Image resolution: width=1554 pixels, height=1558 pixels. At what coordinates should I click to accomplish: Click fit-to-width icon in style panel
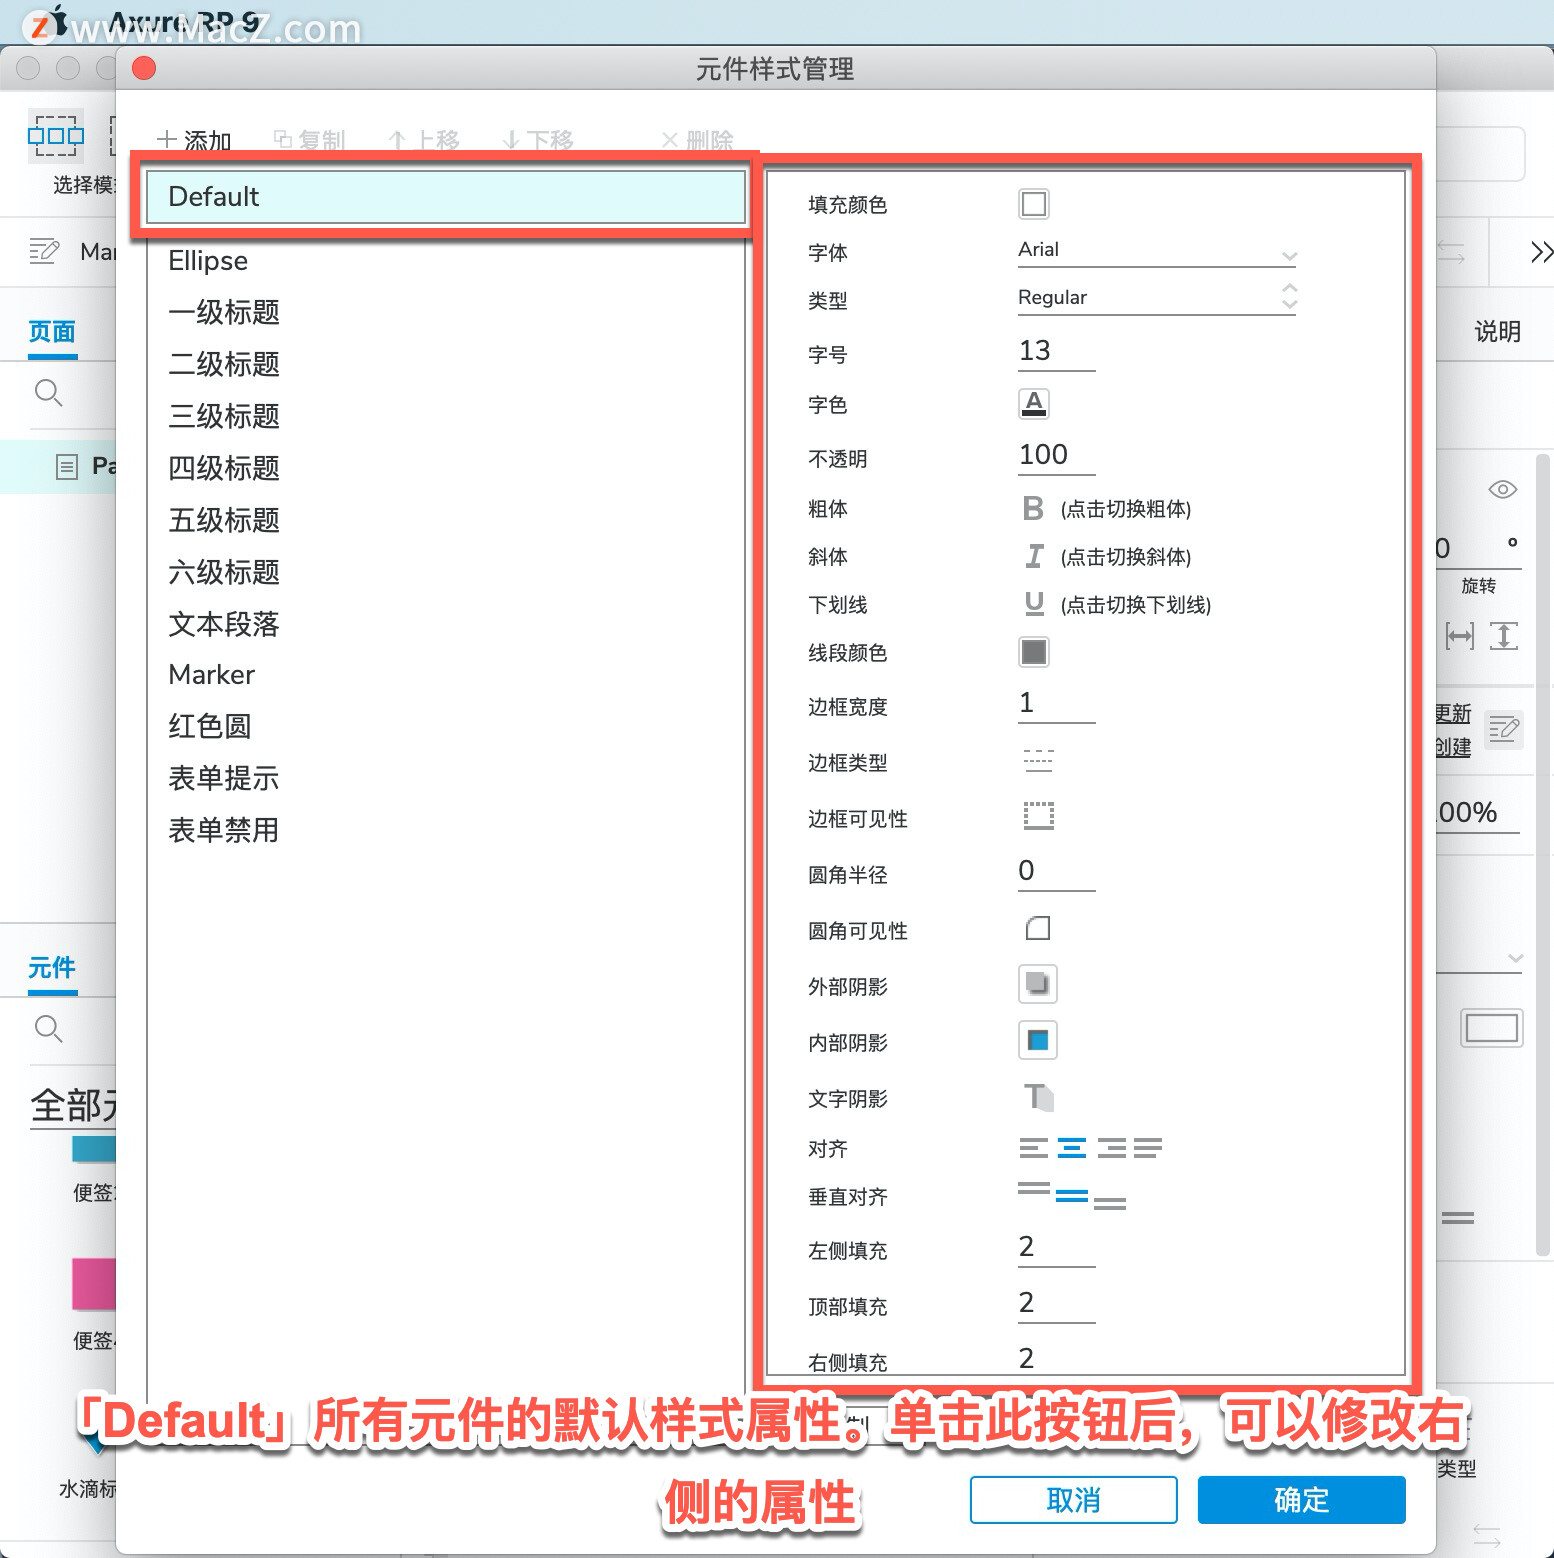(x=1460, y=636)
